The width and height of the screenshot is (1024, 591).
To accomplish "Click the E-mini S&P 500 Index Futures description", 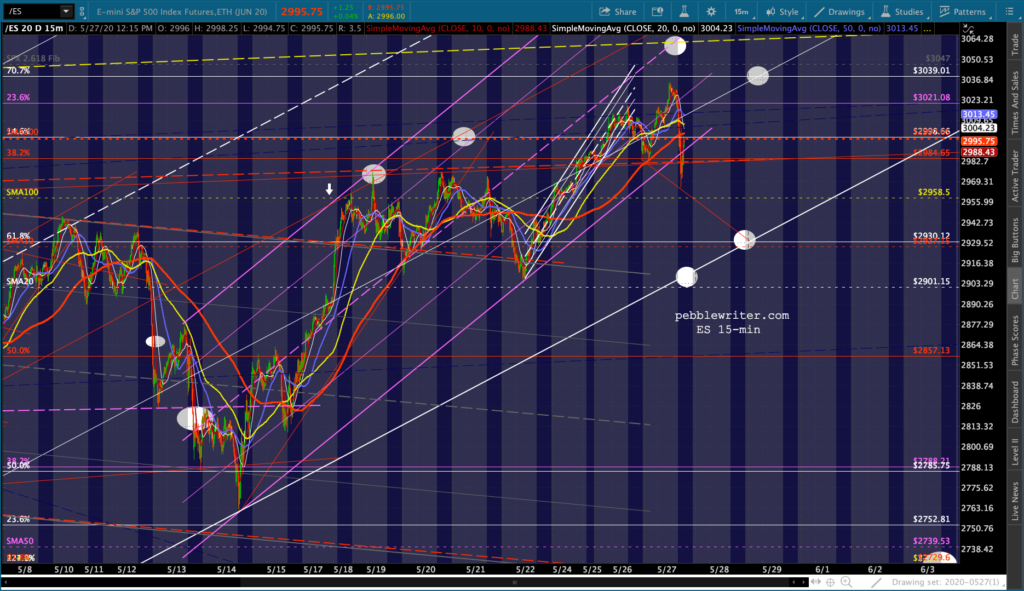I will point(182,12).
